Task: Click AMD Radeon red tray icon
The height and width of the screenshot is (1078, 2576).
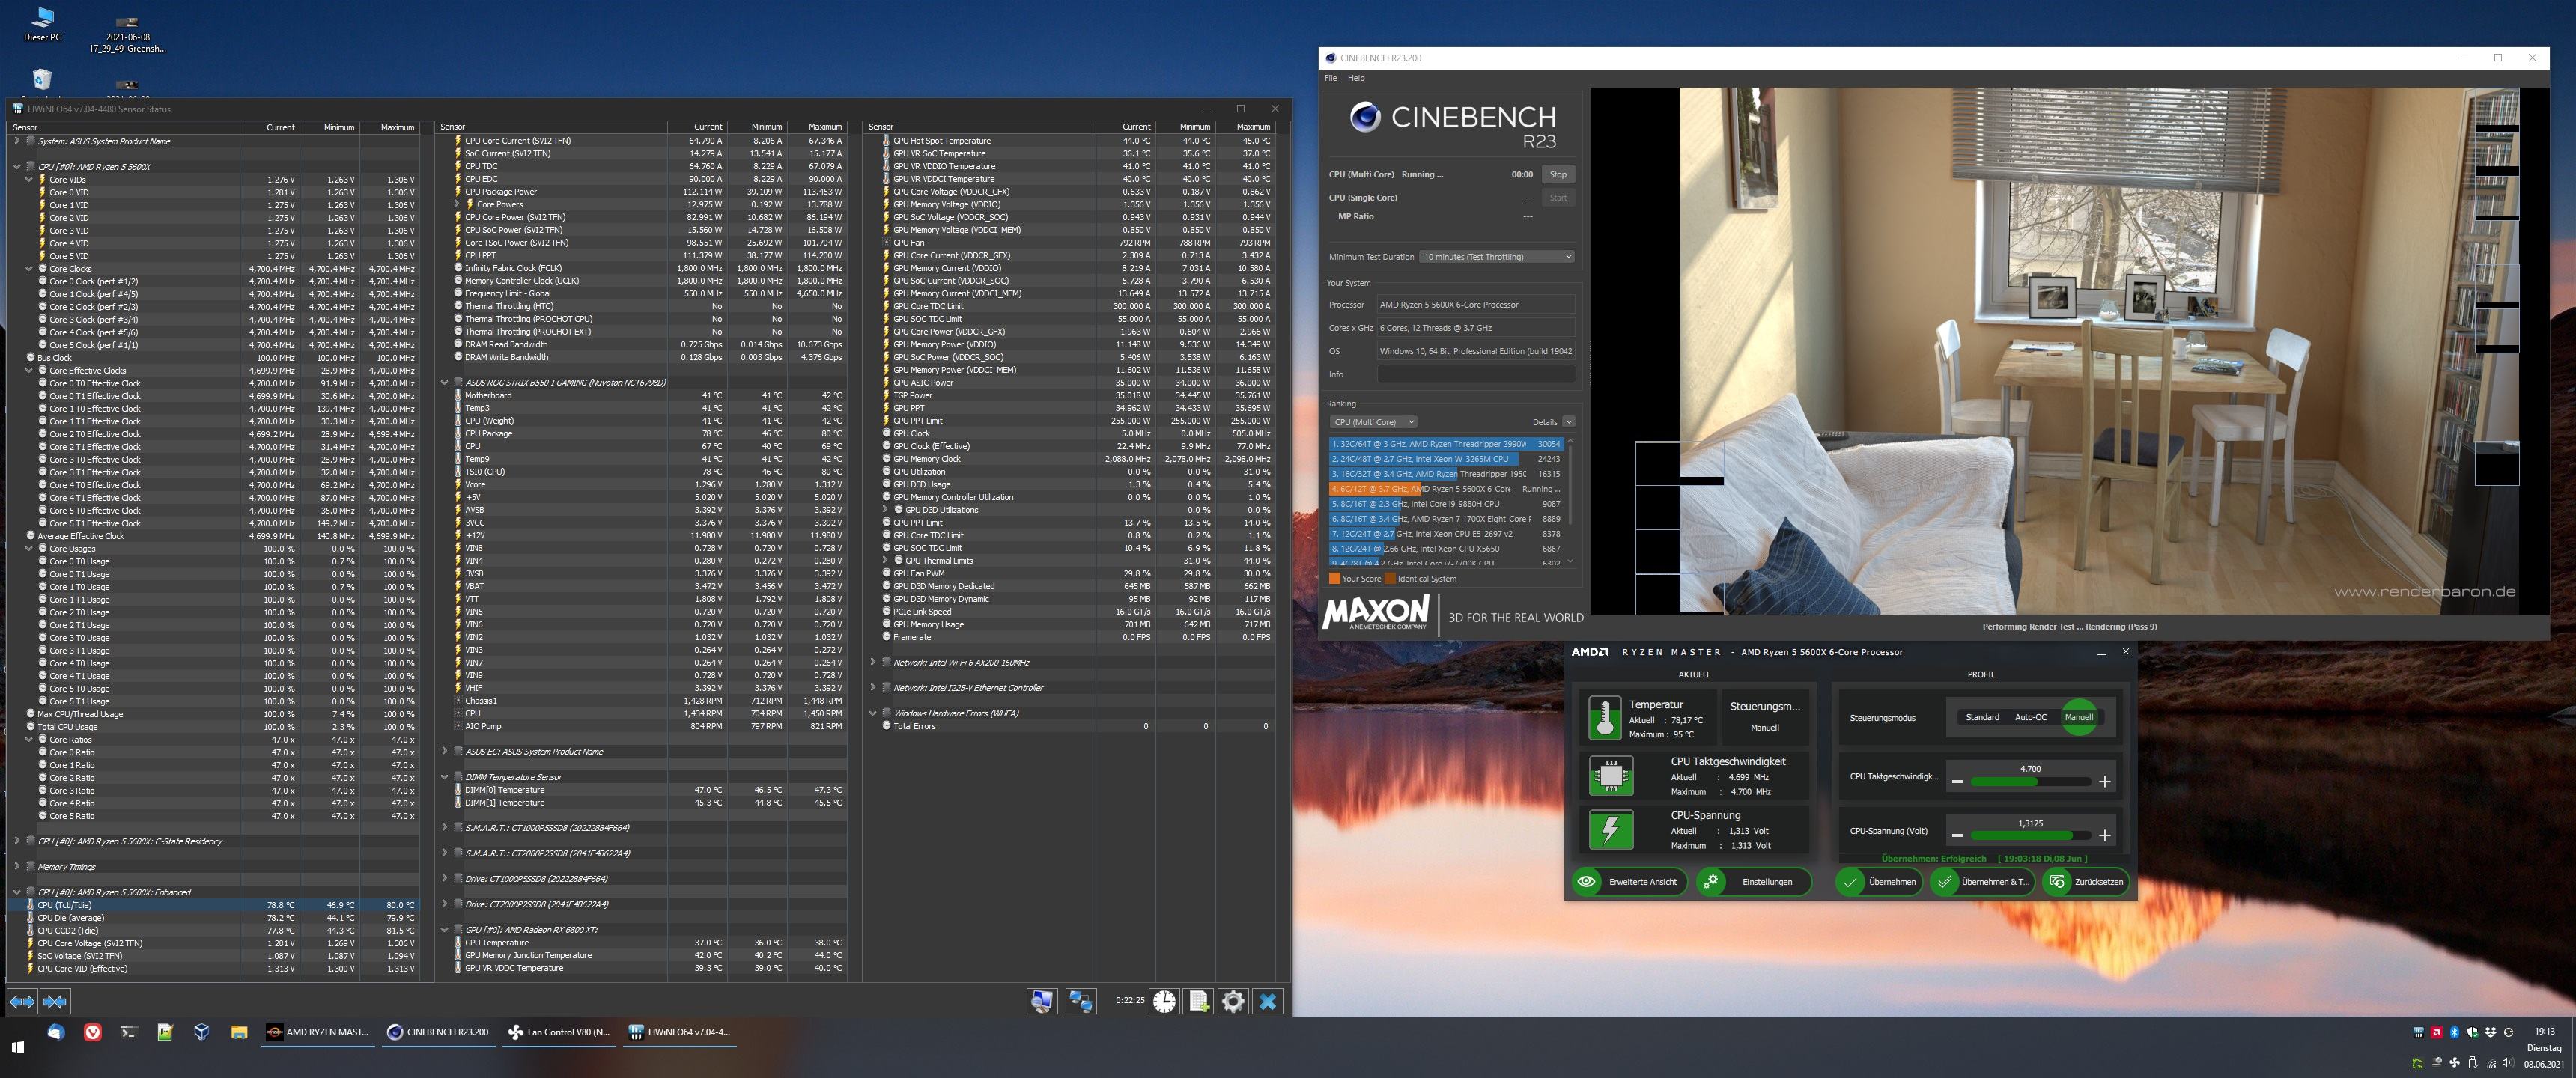Action: (2437, 1032)
